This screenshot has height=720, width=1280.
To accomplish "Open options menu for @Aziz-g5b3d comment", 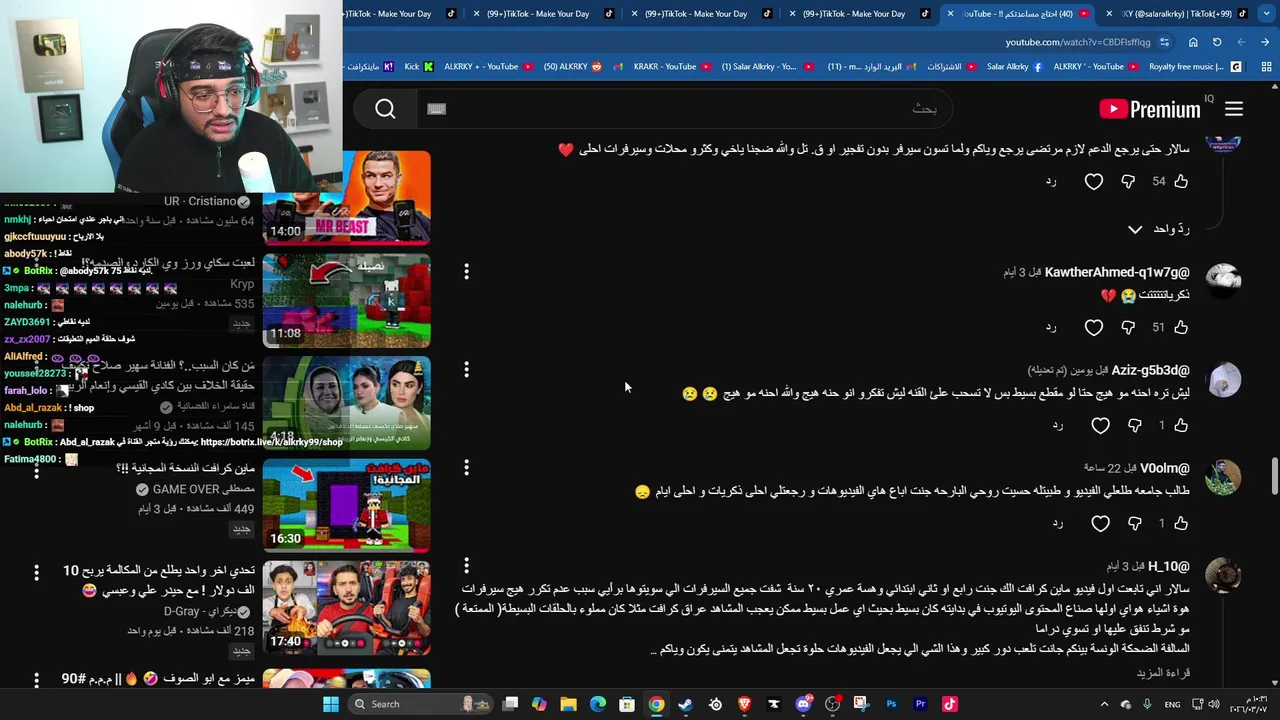I will pyautogui.click(x=466, y=370).
